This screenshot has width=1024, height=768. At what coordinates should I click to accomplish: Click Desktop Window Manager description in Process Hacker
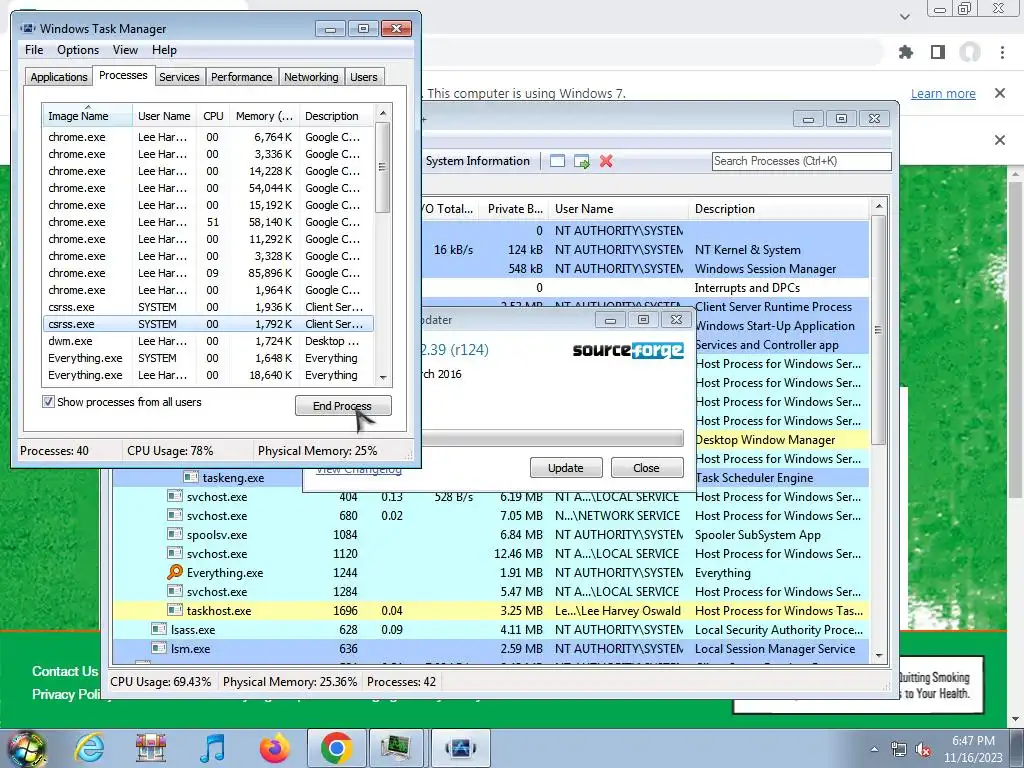click(765, 440)
